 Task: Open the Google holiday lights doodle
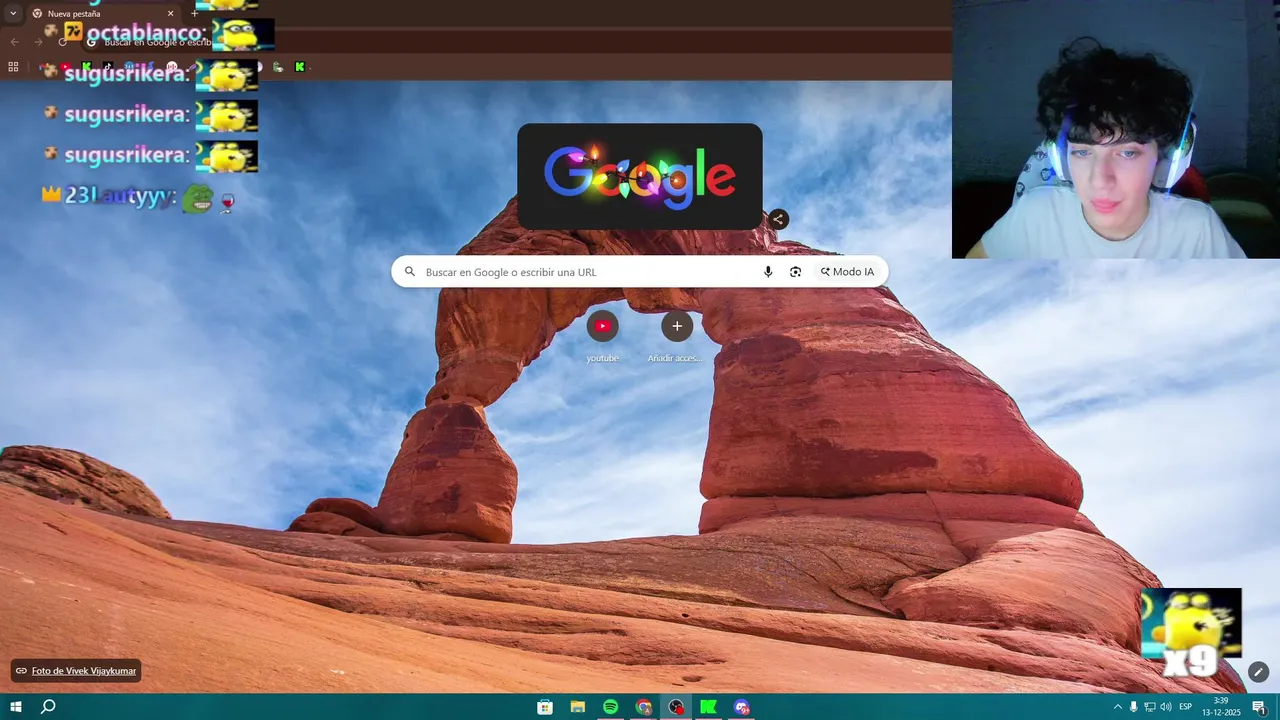click(640, 177)
